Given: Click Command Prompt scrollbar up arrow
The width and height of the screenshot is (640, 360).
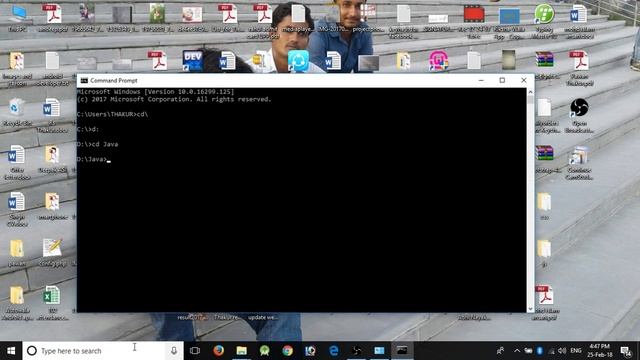Looking at the screenshot, I should tap(531, 92).
